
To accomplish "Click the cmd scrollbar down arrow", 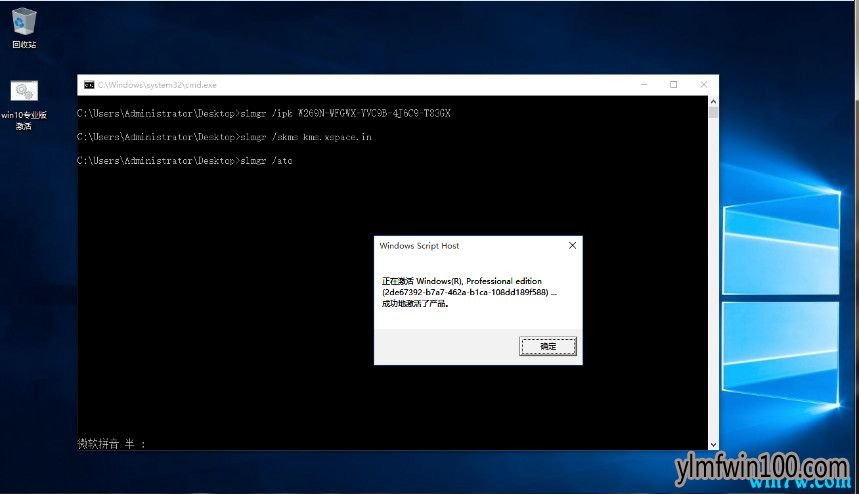I will (x=713, y=445).
